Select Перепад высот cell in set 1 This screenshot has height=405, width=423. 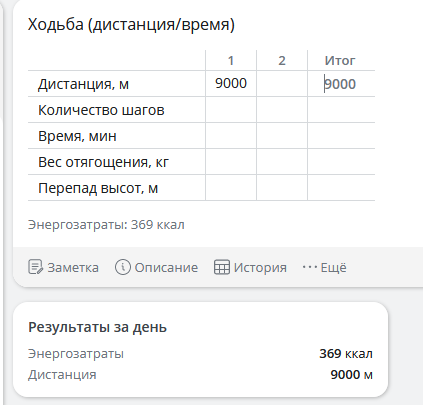click(231, 188)
